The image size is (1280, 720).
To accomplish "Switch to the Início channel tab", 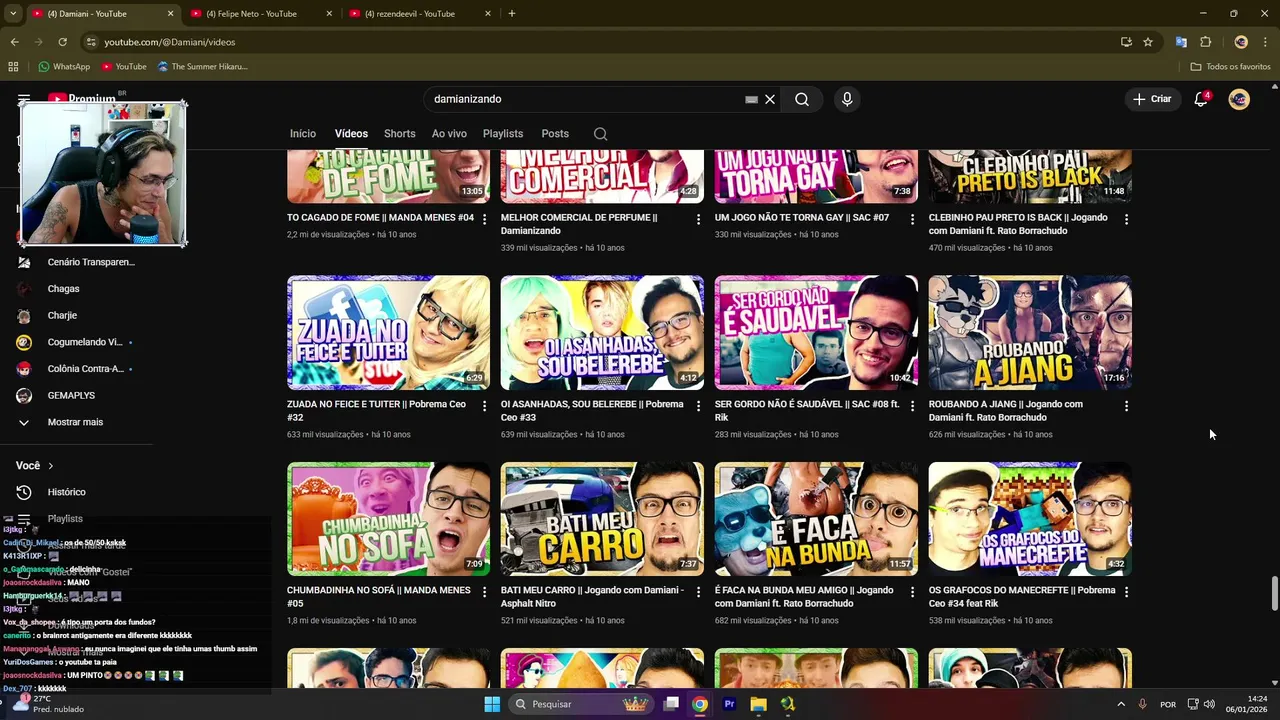I will pyautogui.click(x=303, y=134).
